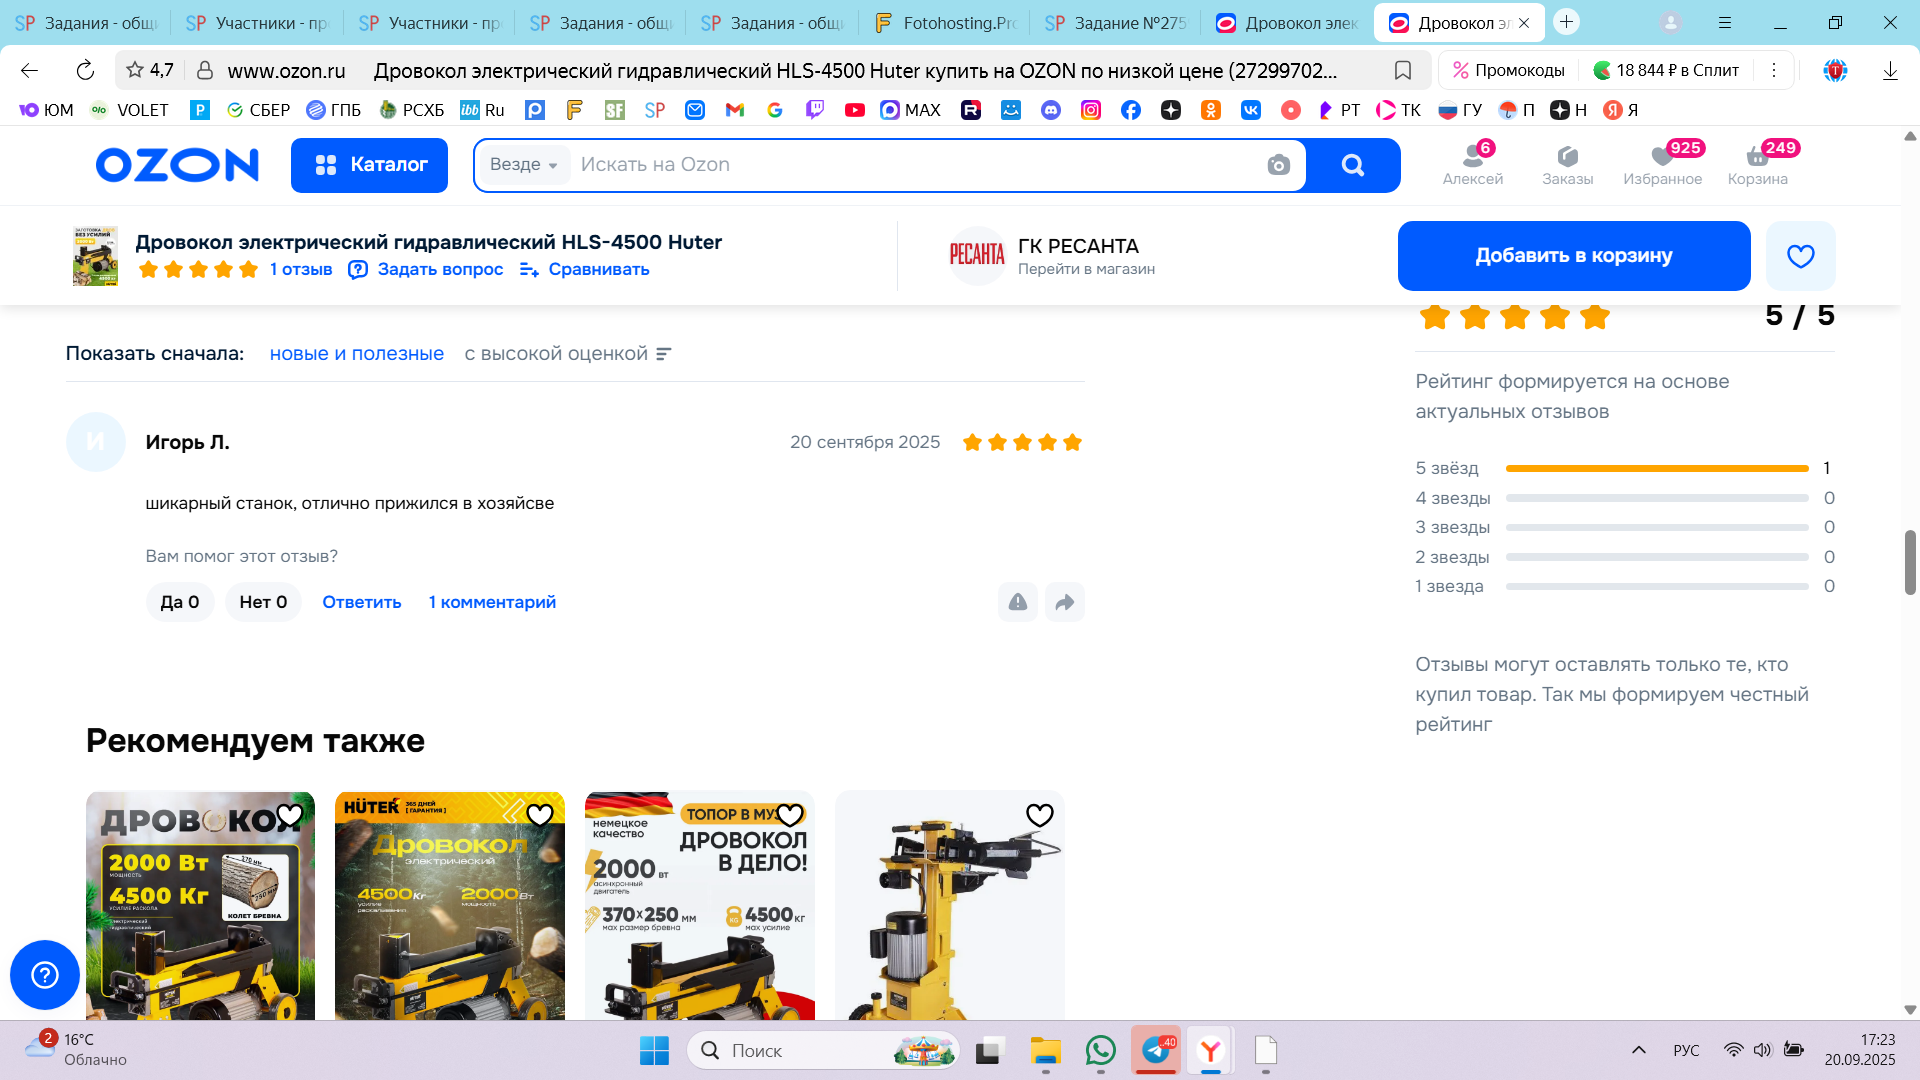This screenshot has width=1920, height=1080.
Task: Toggle favorite heart next to add-to-cart
Action: pos(1800,256)
